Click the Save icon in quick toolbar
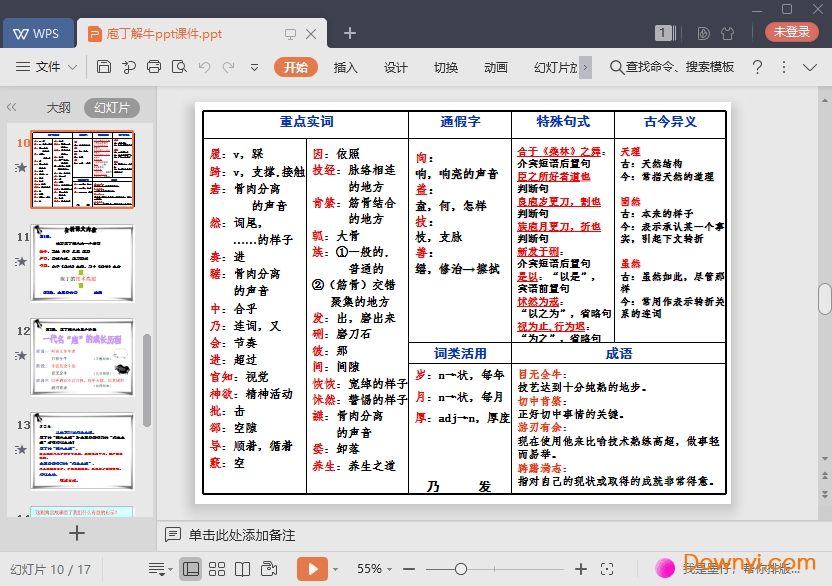Viewport: 832px width, 586px height. tap(104, 67)
